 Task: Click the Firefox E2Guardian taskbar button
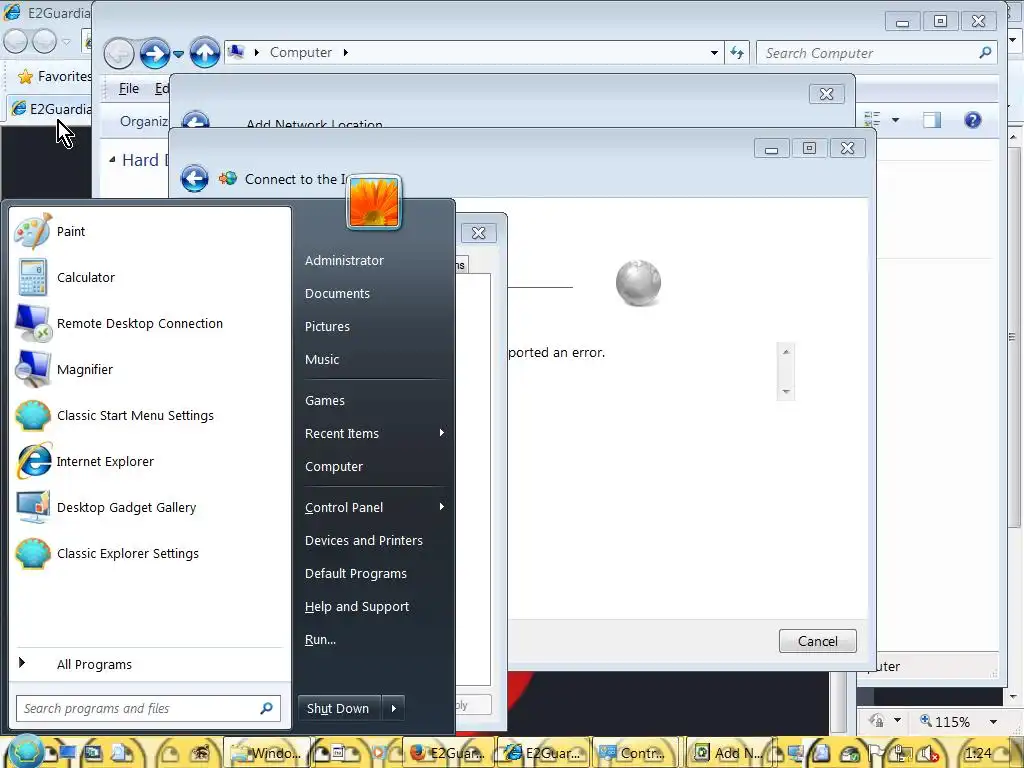(x=448, y=753)
